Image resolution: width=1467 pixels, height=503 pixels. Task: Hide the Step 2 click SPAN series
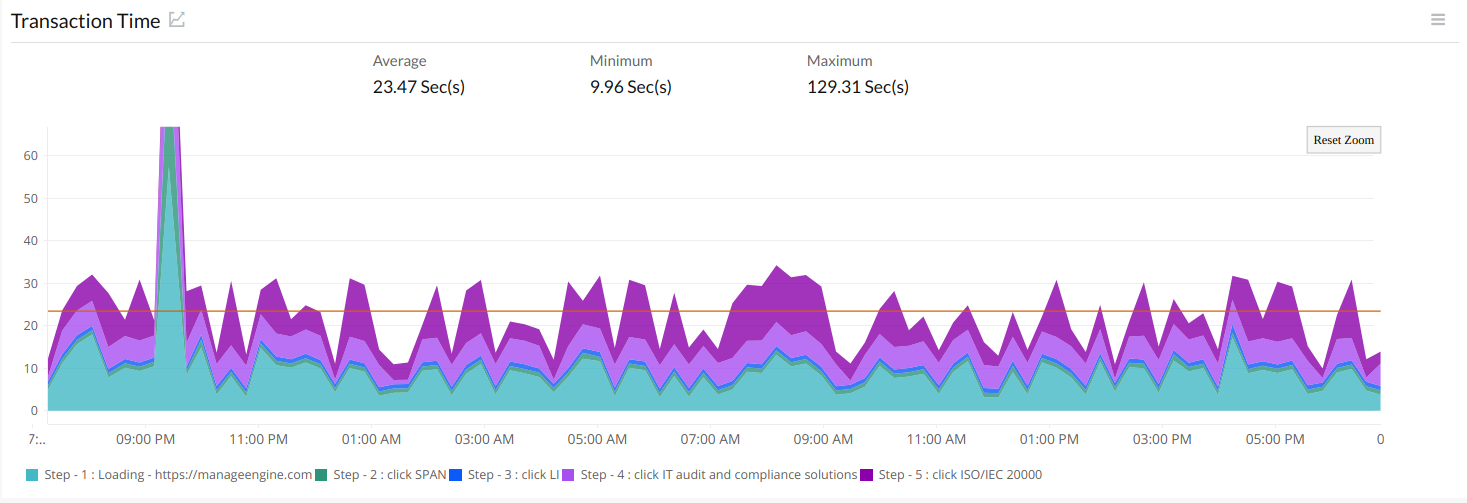point(388,475)
